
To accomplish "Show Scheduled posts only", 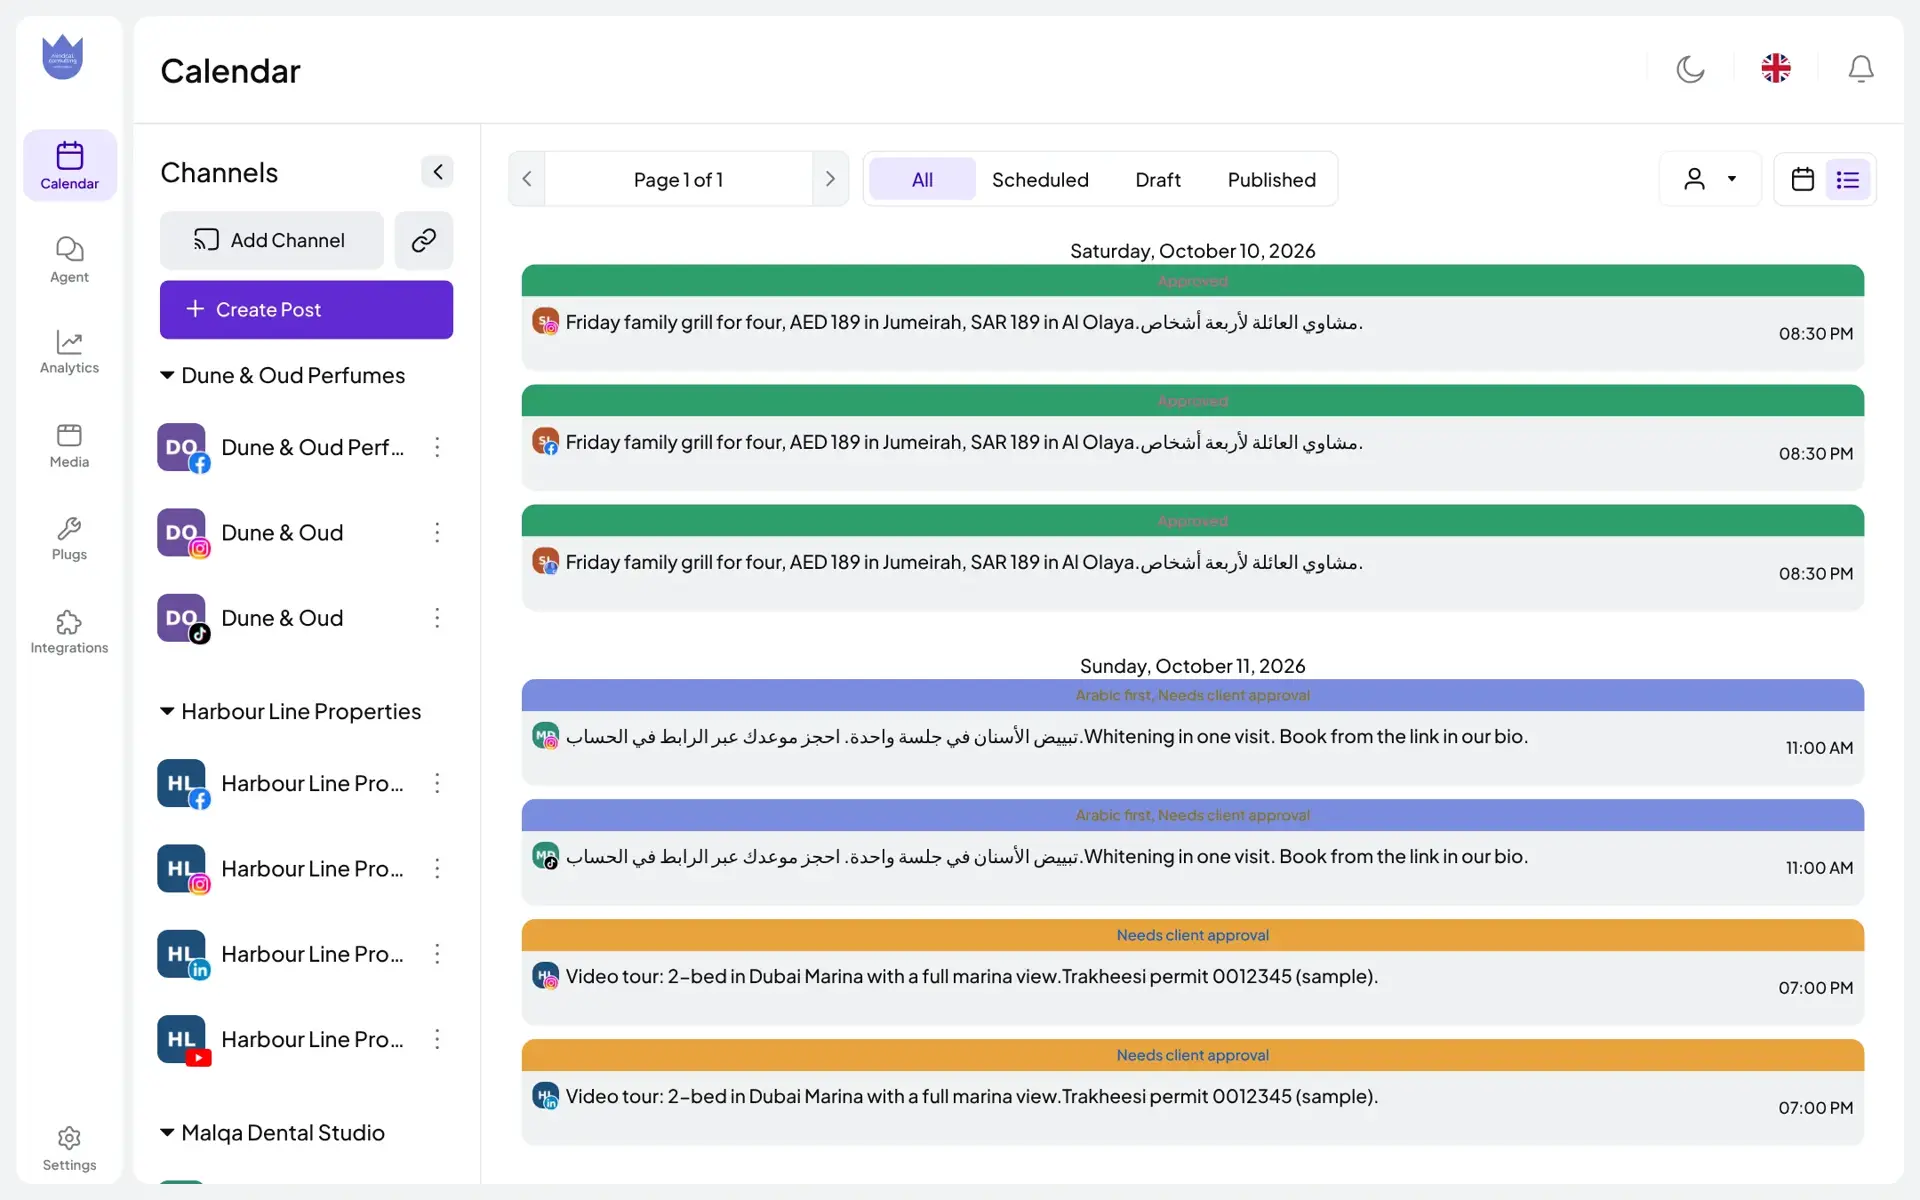I will coord(1040,179).
